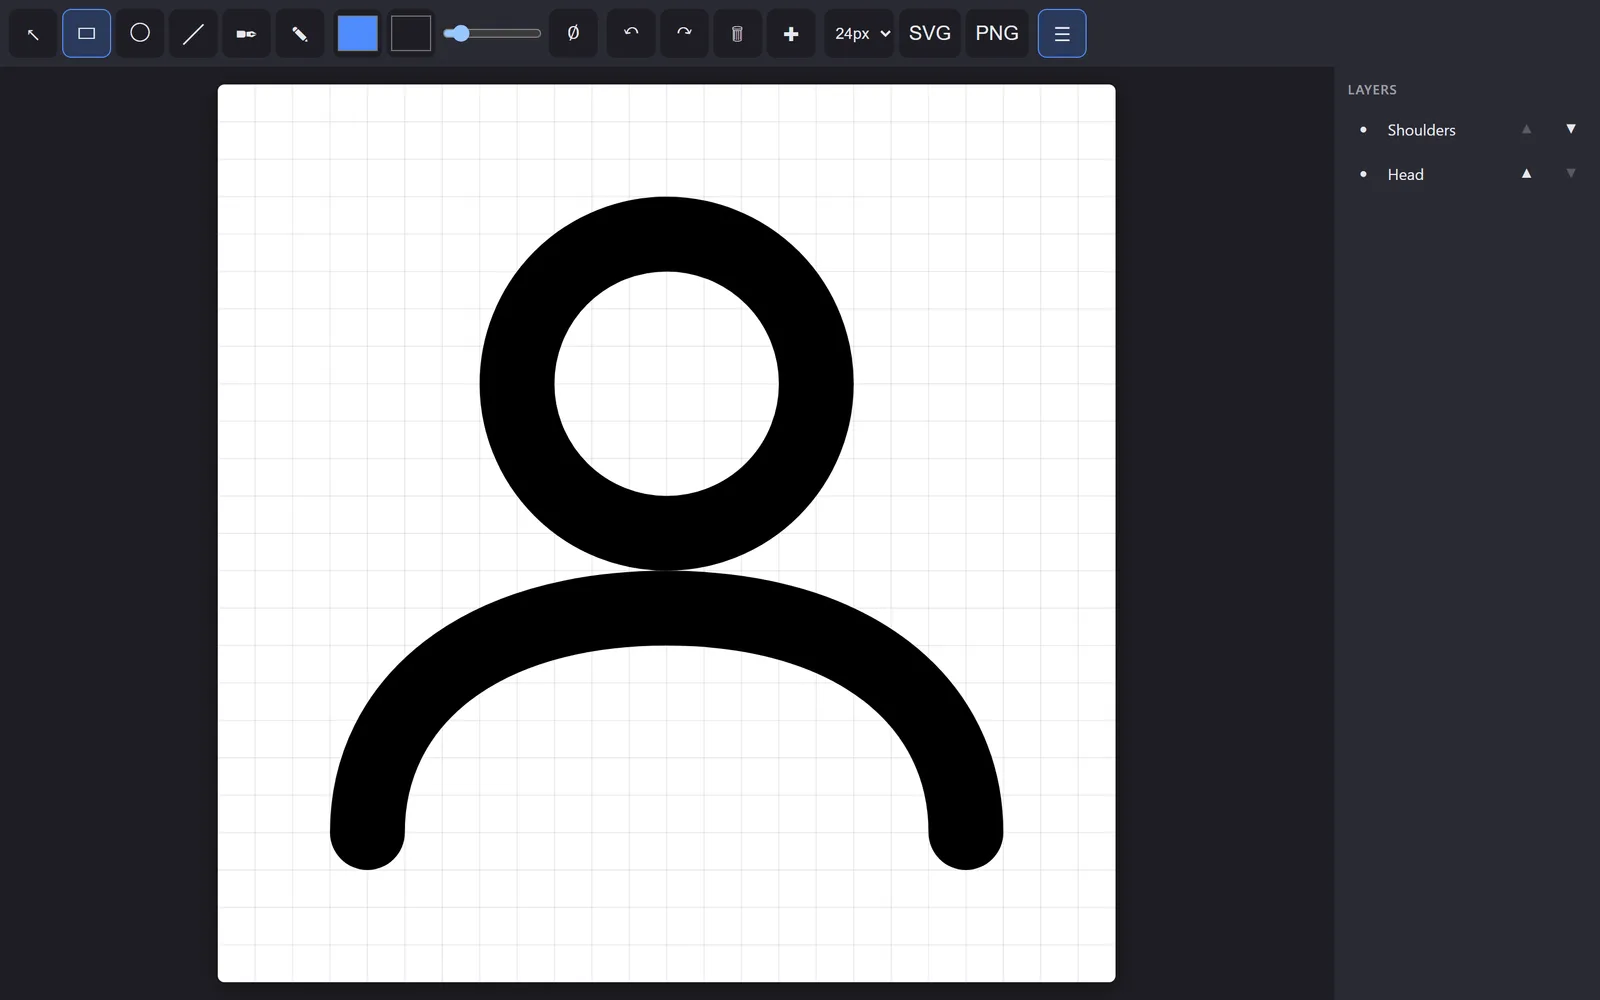1600x1000 pixels.
Task: Select the Head layer
Action: pos(1405,174)
